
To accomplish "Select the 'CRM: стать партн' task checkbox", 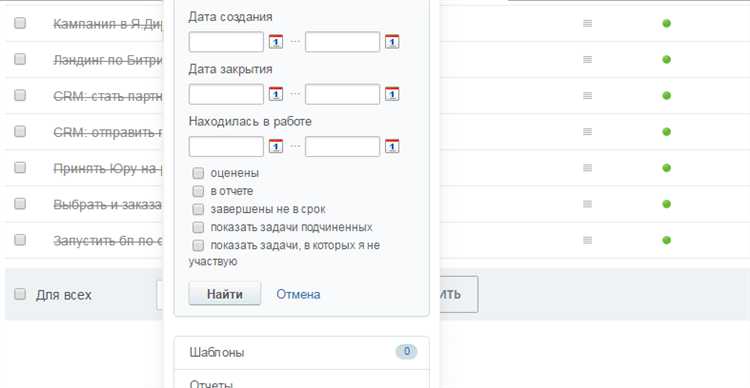I will pyautogui.click(x=20, y=95).
